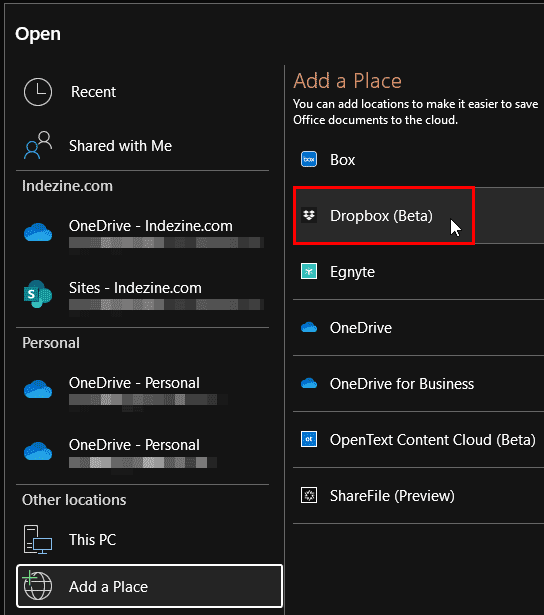Click the OneDrive for Business cloud icon

click(309, 383)
